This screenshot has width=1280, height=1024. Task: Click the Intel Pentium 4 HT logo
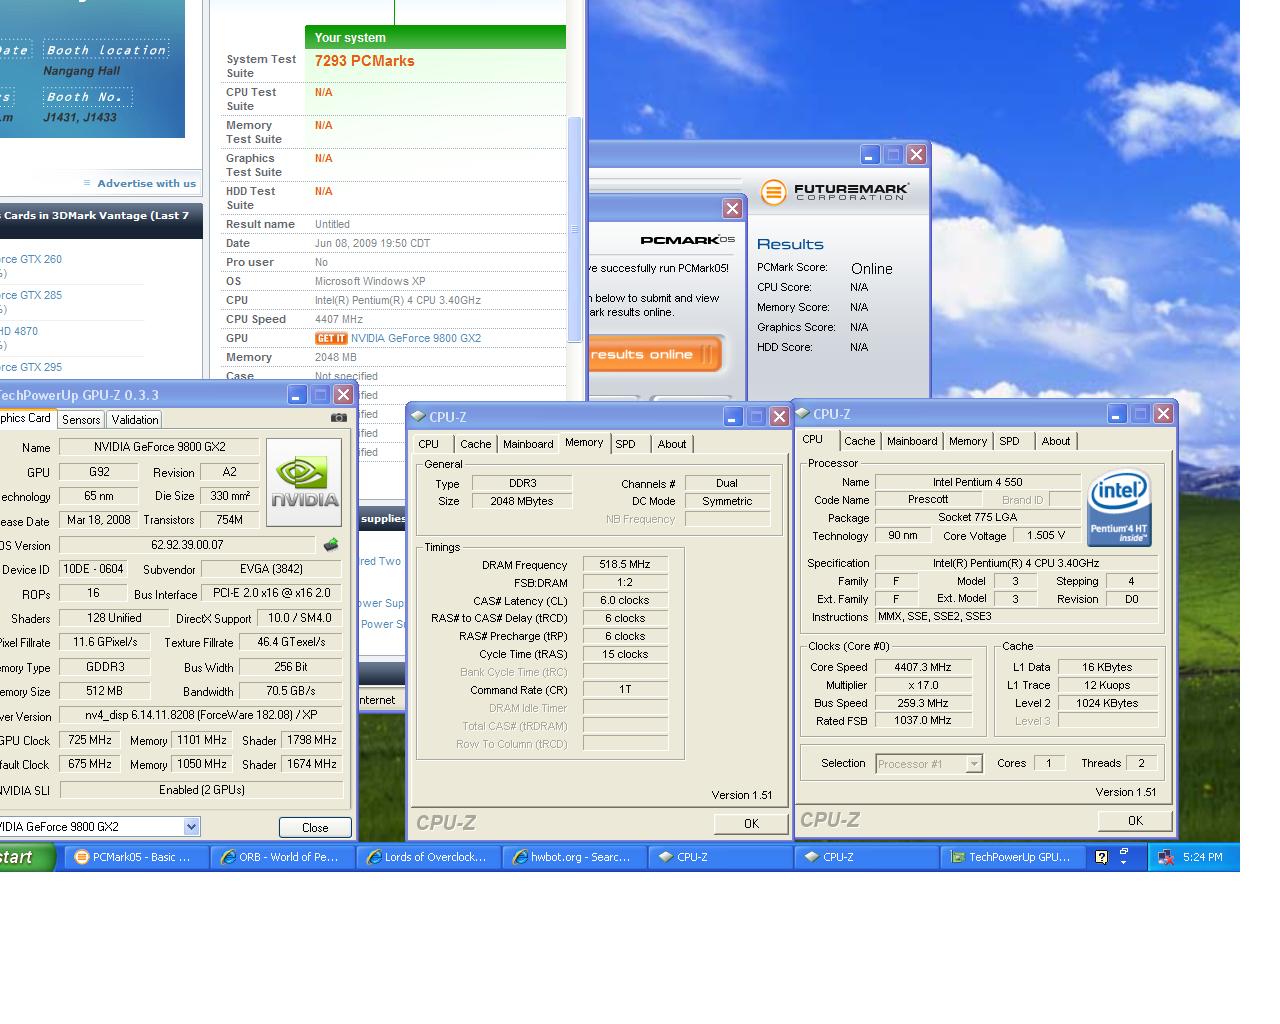pyautogui.click(x=1119, y=508)
